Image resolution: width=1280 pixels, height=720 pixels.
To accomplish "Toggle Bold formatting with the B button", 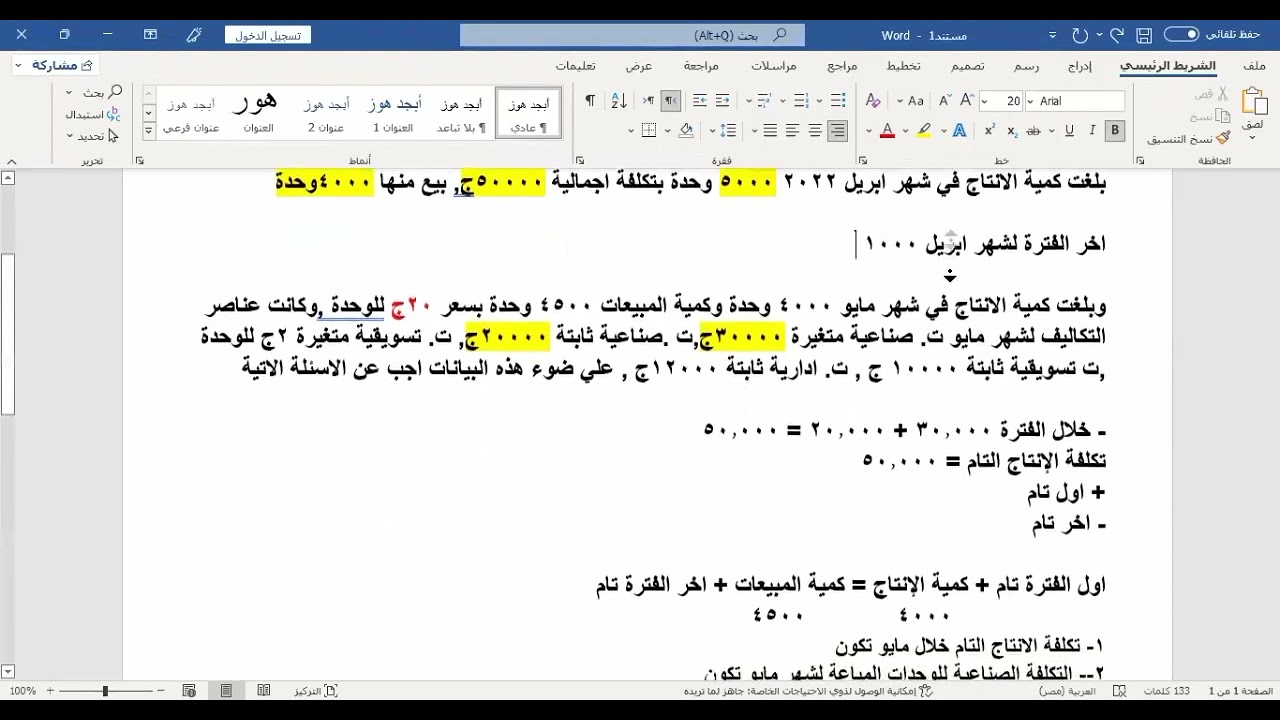I will [1114, 130].
